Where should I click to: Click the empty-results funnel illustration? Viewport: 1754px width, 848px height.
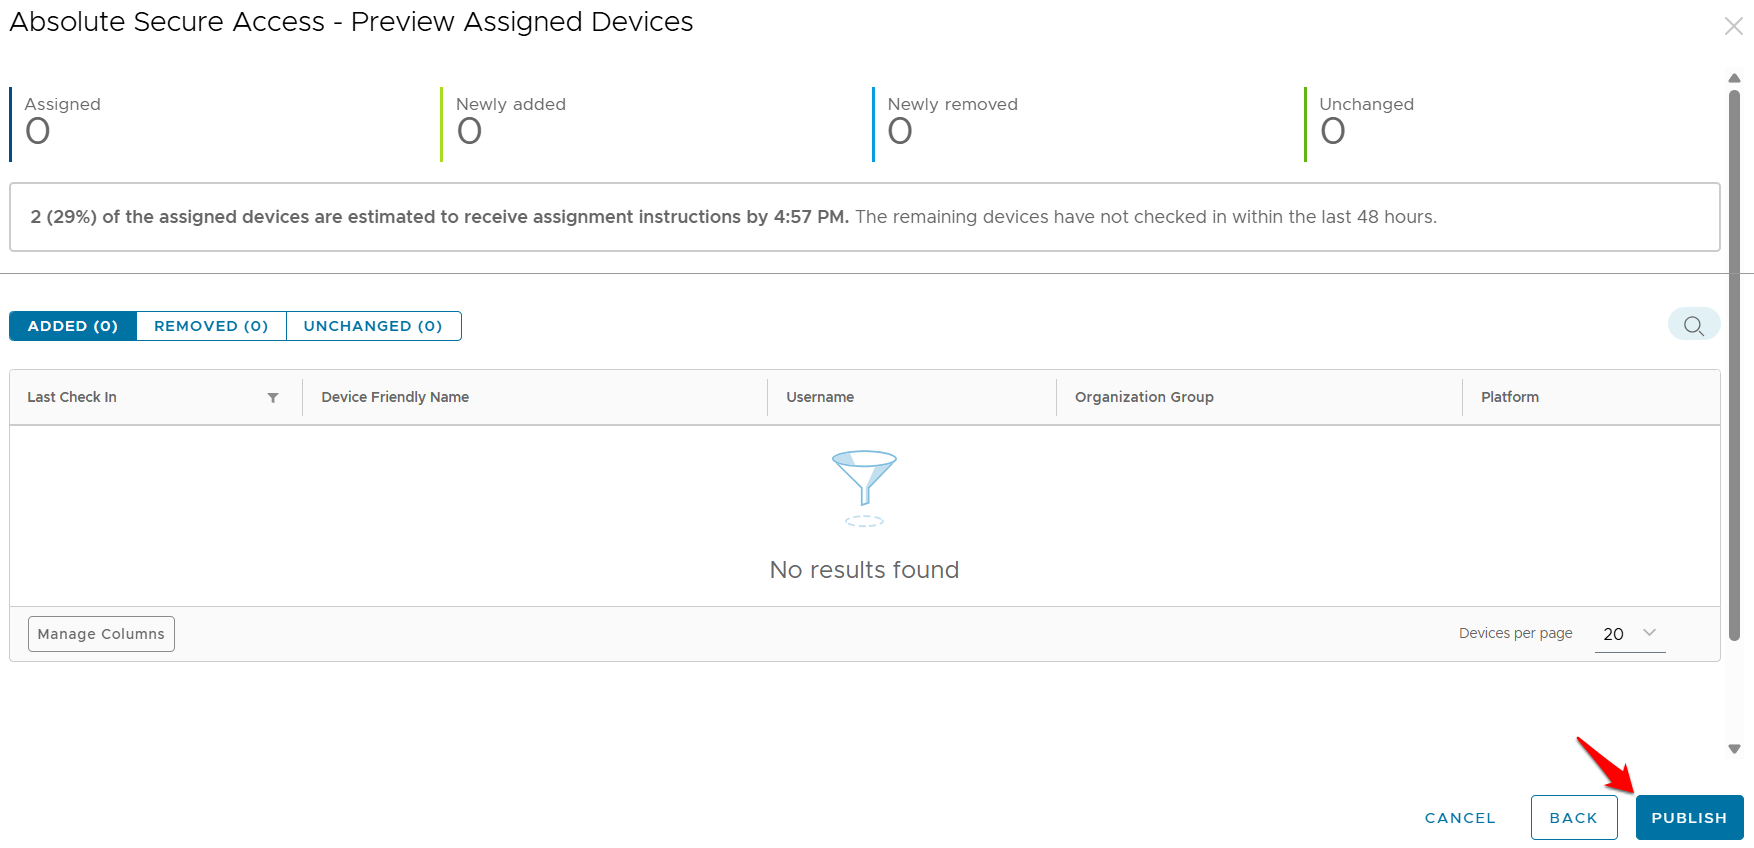(865, 488)
